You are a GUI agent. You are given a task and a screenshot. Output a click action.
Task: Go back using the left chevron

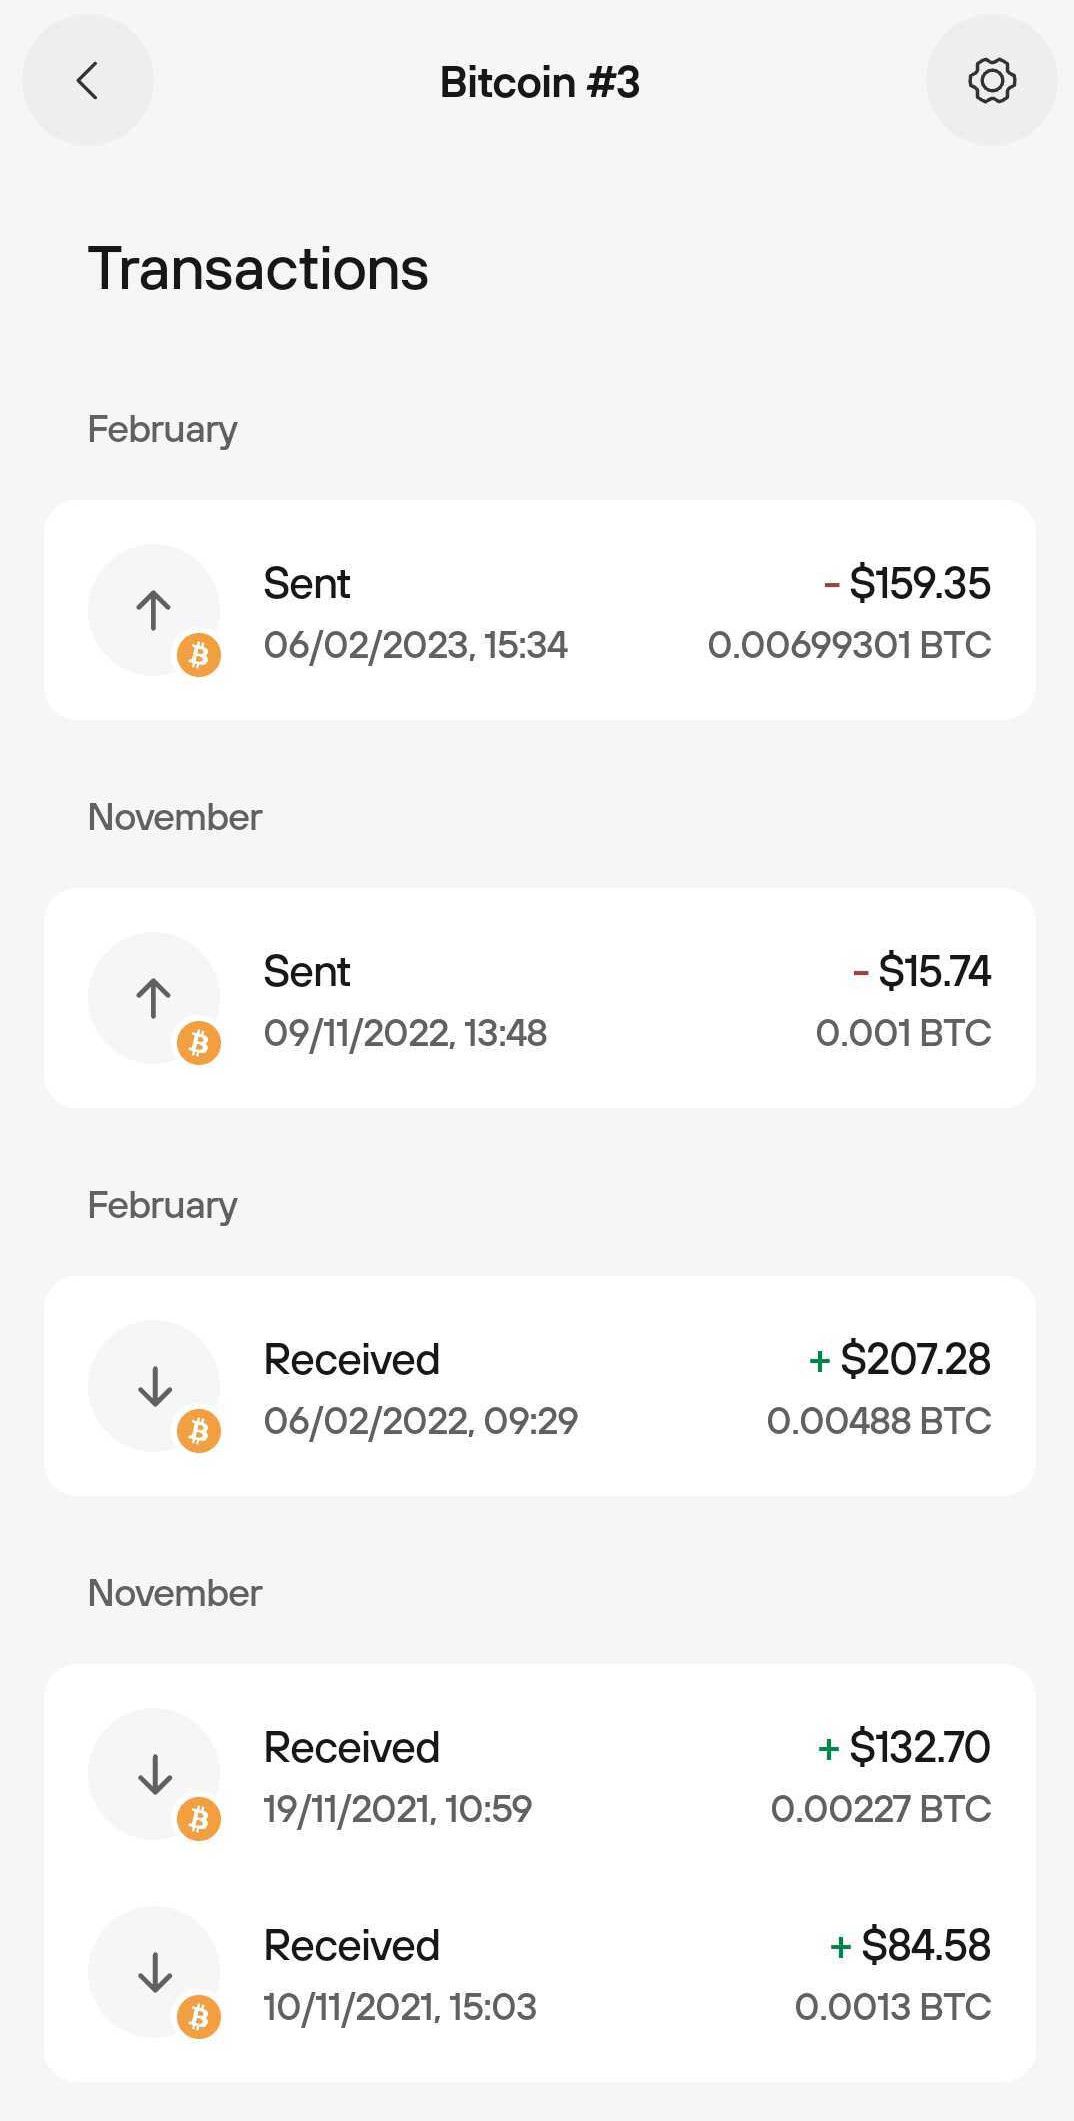(x=88, y=80)
